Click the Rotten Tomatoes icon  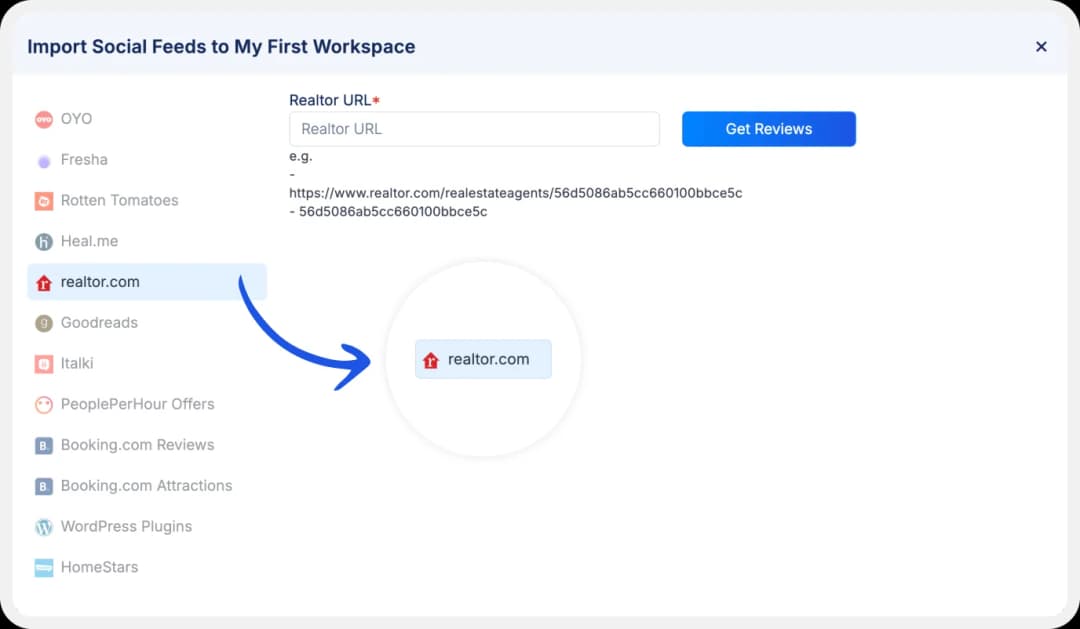[43, 201]
